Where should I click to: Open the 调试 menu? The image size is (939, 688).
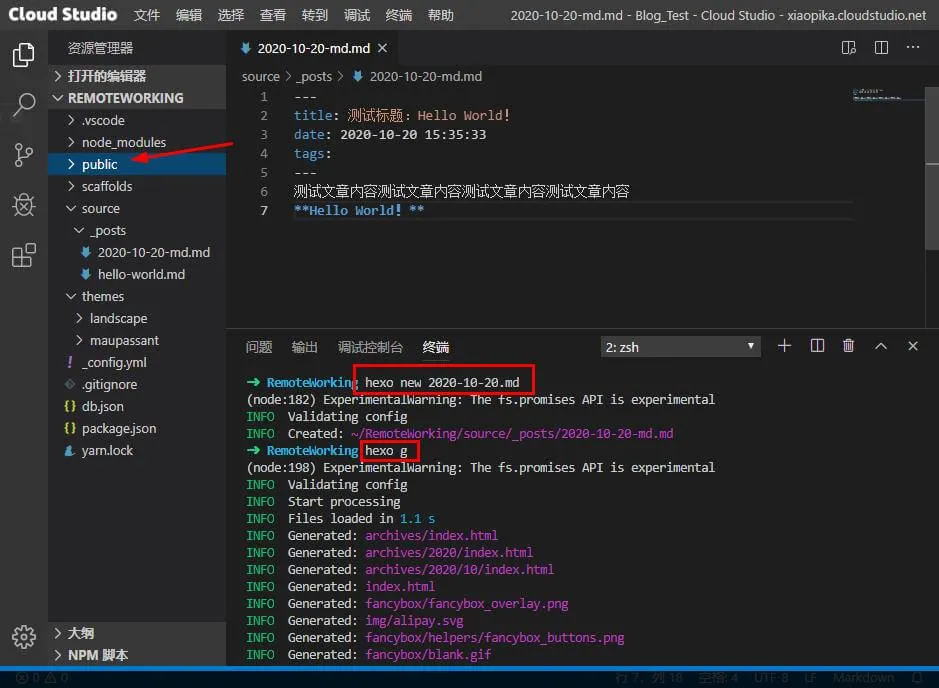(x=357, y=15)
